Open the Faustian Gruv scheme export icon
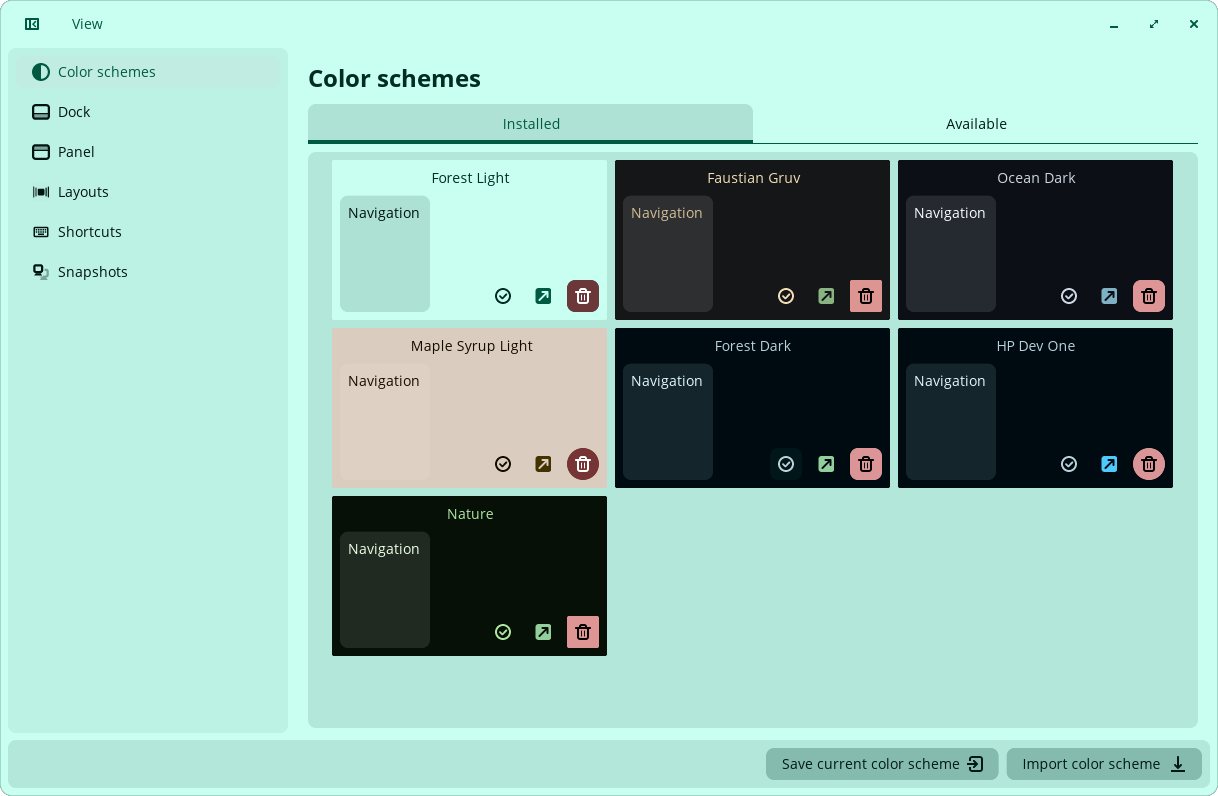Image resolution: width=1218 pixels, height=796 pixels. coord(826,296)
